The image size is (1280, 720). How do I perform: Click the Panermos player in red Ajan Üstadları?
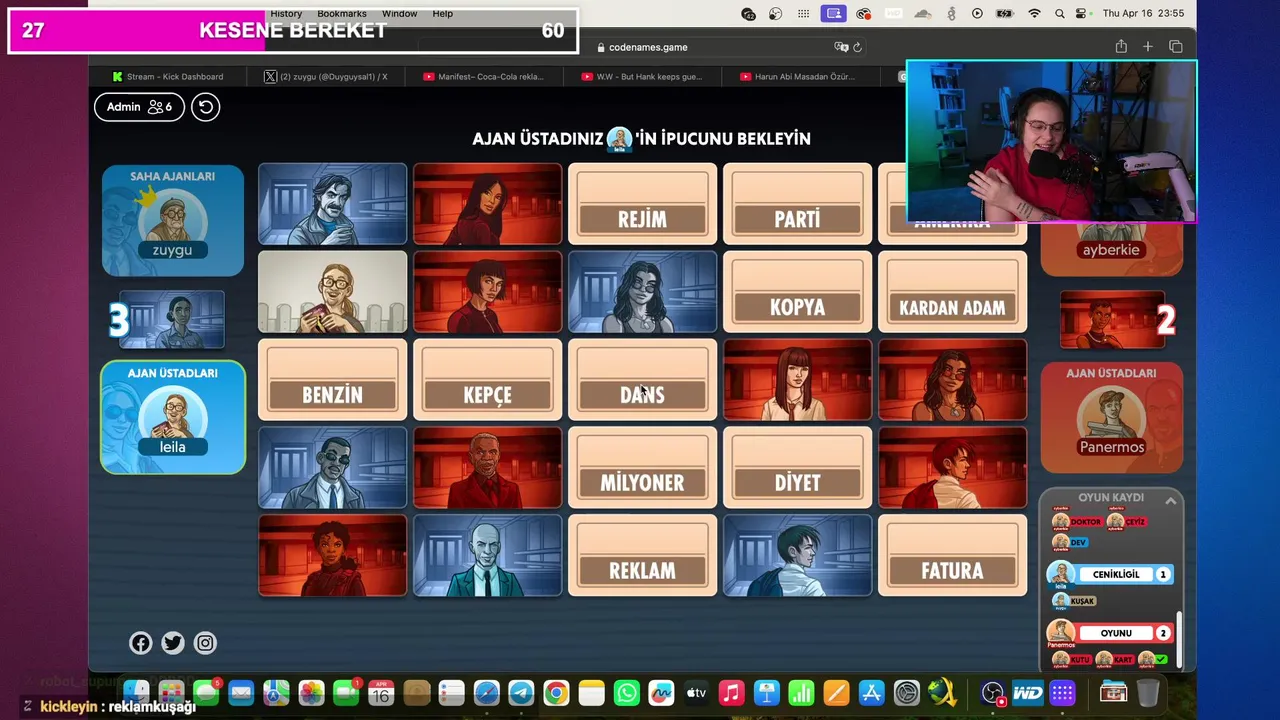click(x=1111, y=422)
